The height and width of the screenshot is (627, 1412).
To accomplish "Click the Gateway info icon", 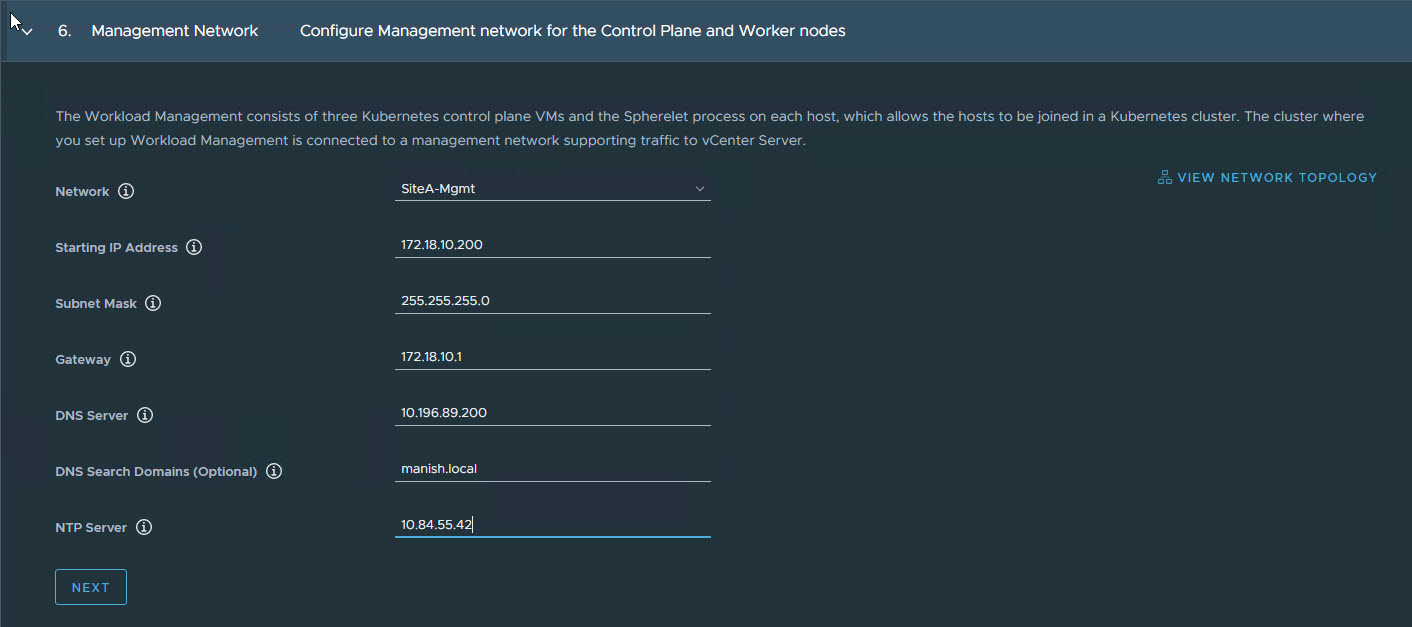I will coord(128,359).
